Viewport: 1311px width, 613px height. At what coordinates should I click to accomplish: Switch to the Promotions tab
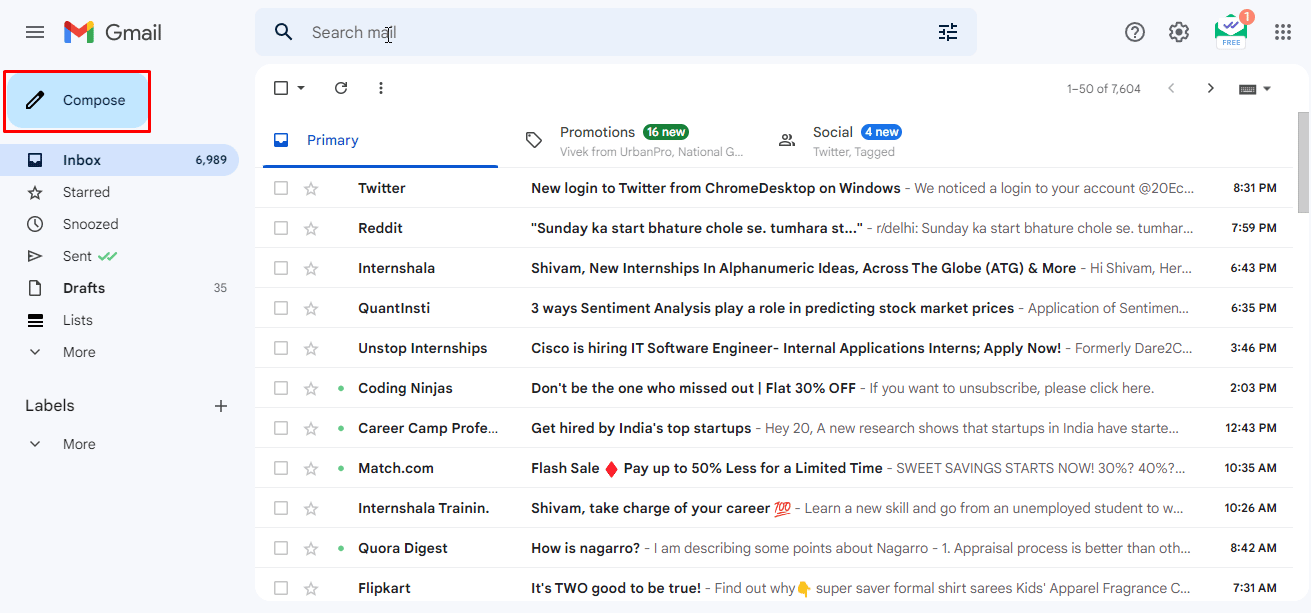[597, 138]
